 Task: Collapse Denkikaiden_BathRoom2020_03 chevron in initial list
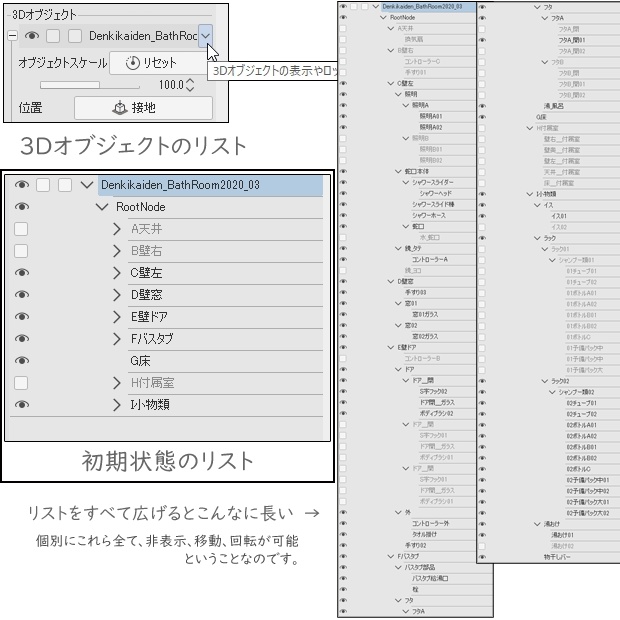point(87,185)
